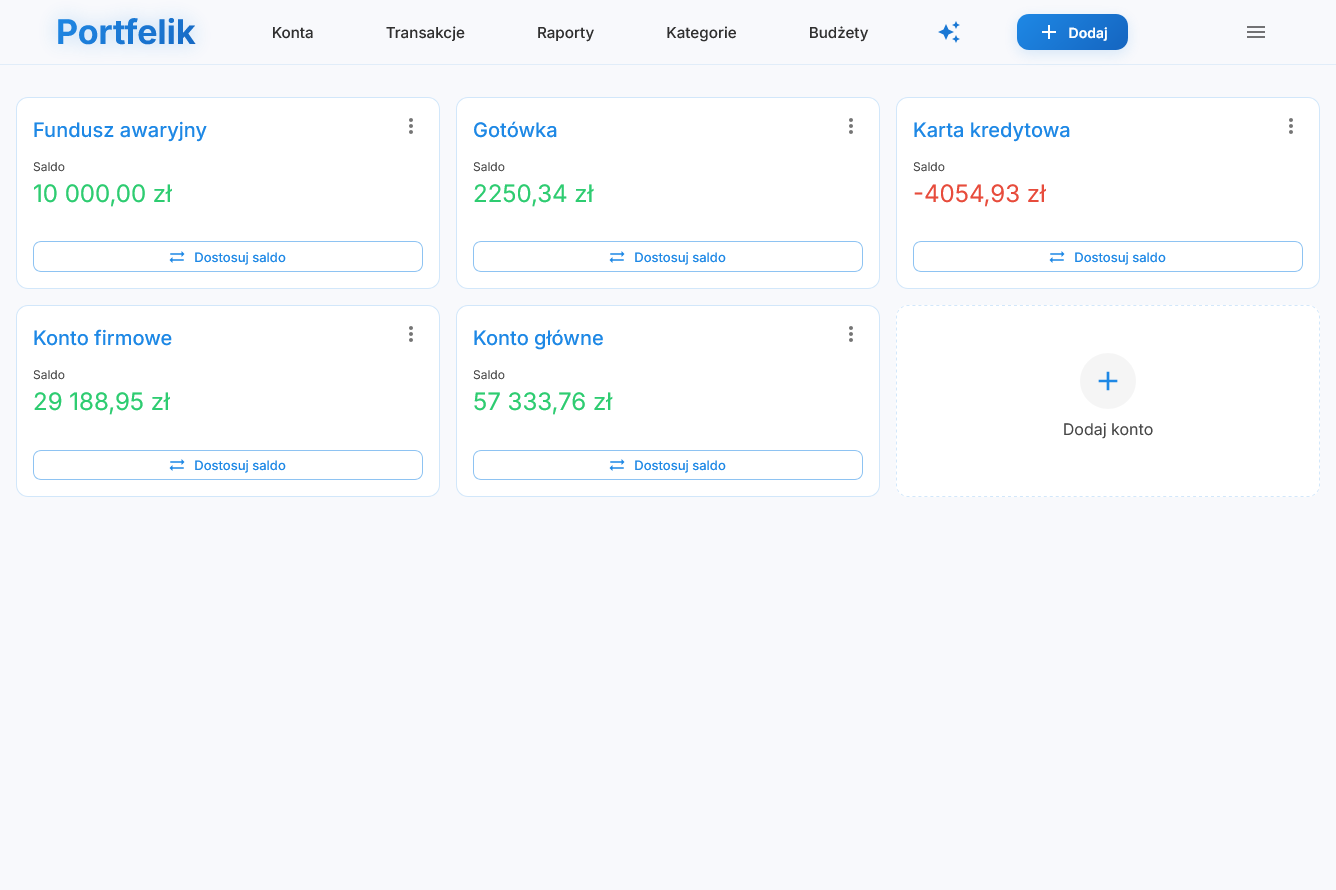Switch to the Raporty section

[565, 32]
